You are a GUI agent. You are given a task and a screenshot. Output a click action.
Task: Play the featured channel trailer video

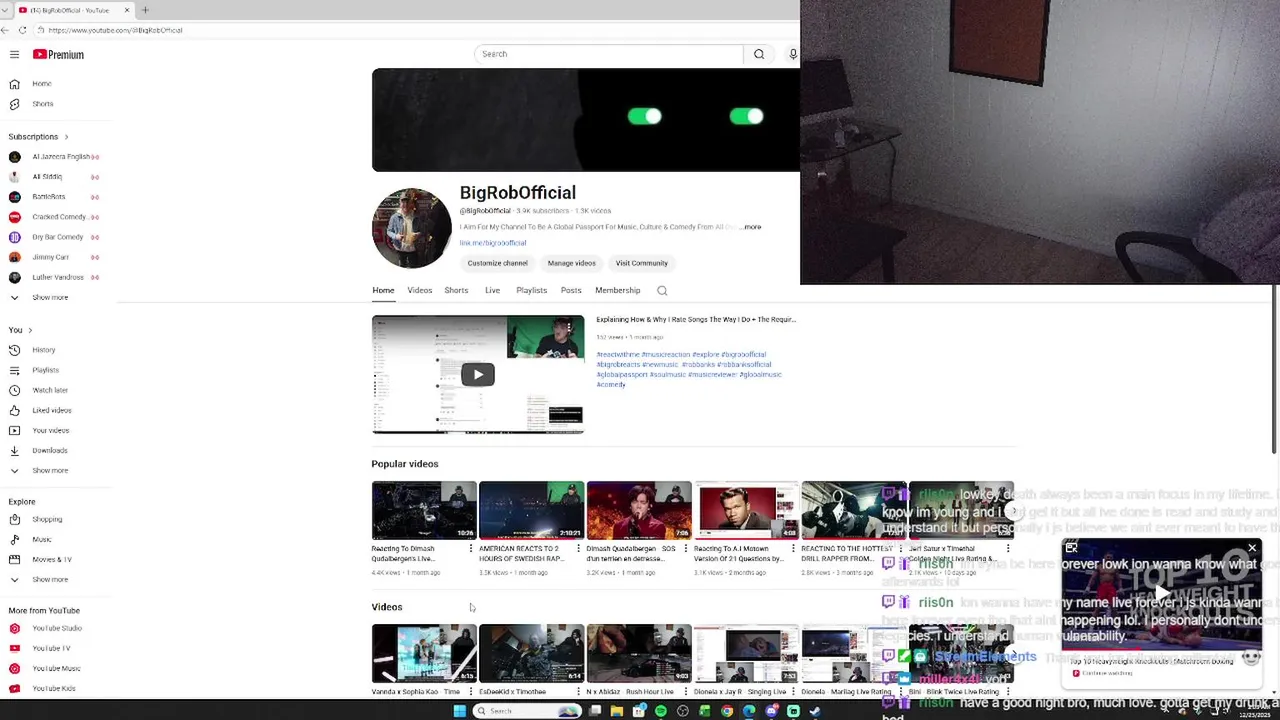click(x=478, y=375)
